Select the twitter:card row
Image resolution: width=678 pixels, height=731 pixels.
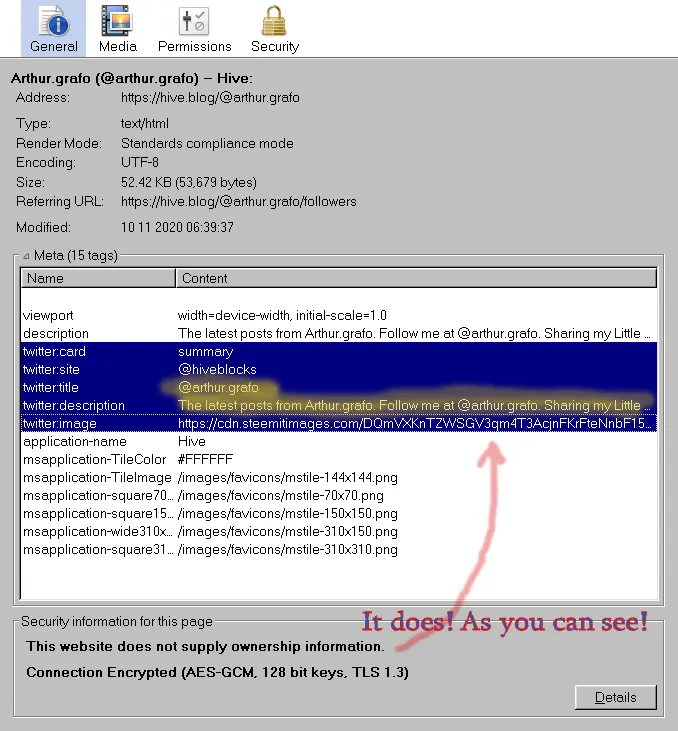point(339,352)
